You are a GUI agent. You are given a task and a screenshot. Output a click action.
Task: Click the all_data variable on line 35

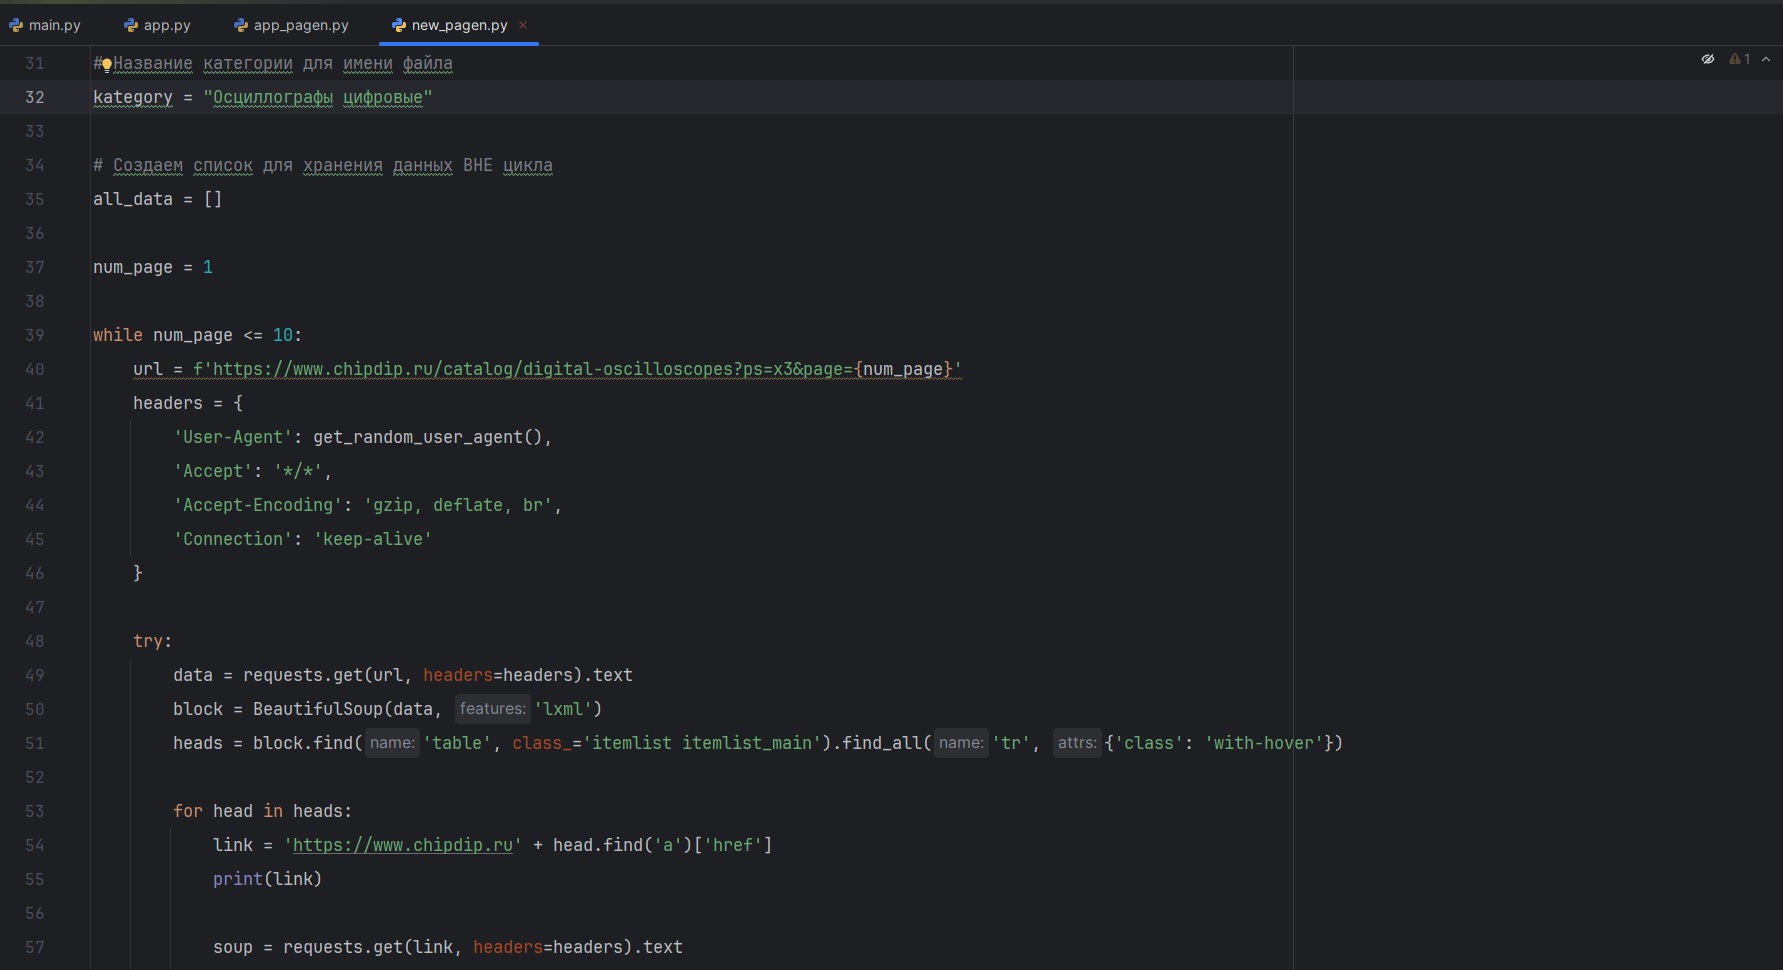pyautogui.click(x=133, y=199)
